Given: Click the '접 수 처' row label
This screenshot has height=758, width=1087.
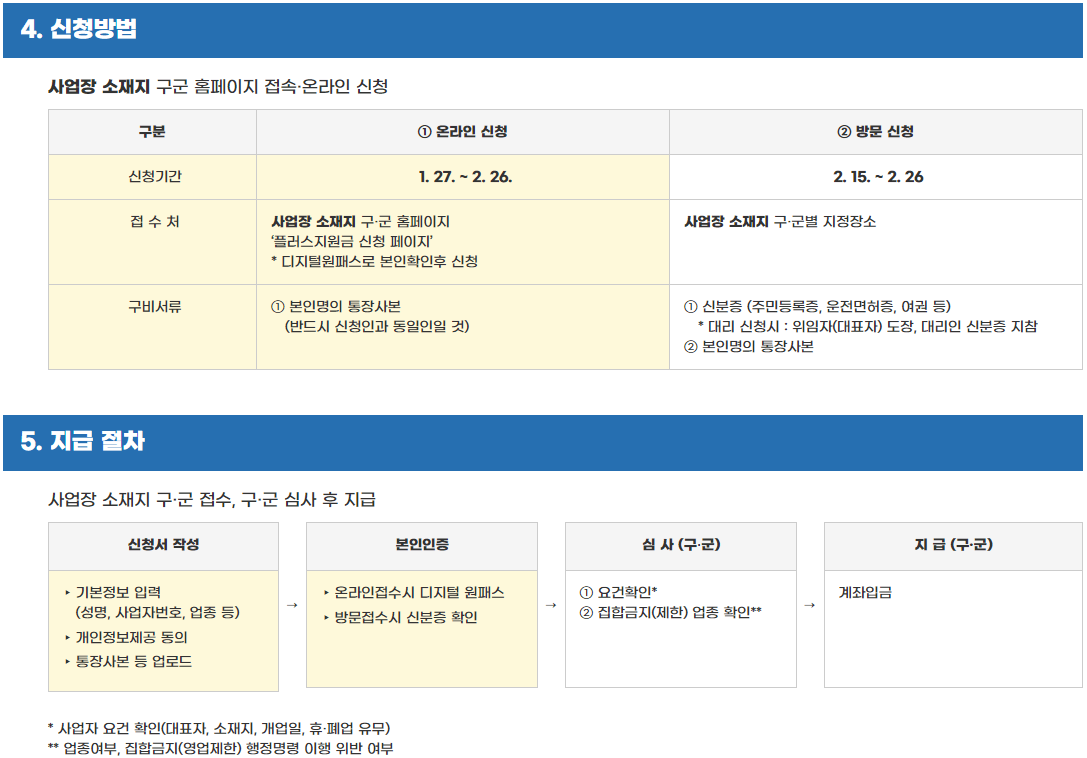Looking at the screenshot, I should pyautogui.click(x=155, y=221).
